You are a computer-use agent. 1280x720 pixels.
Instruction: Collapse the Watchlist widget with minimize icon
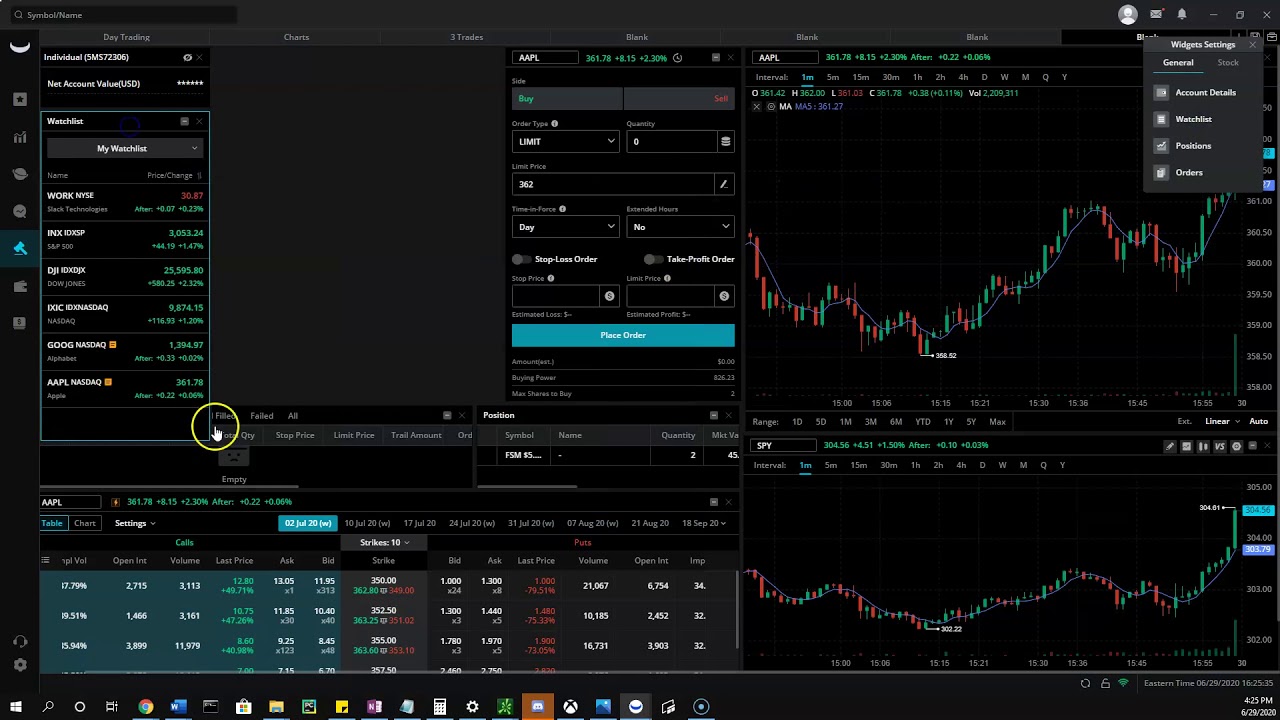coord(184,121)
